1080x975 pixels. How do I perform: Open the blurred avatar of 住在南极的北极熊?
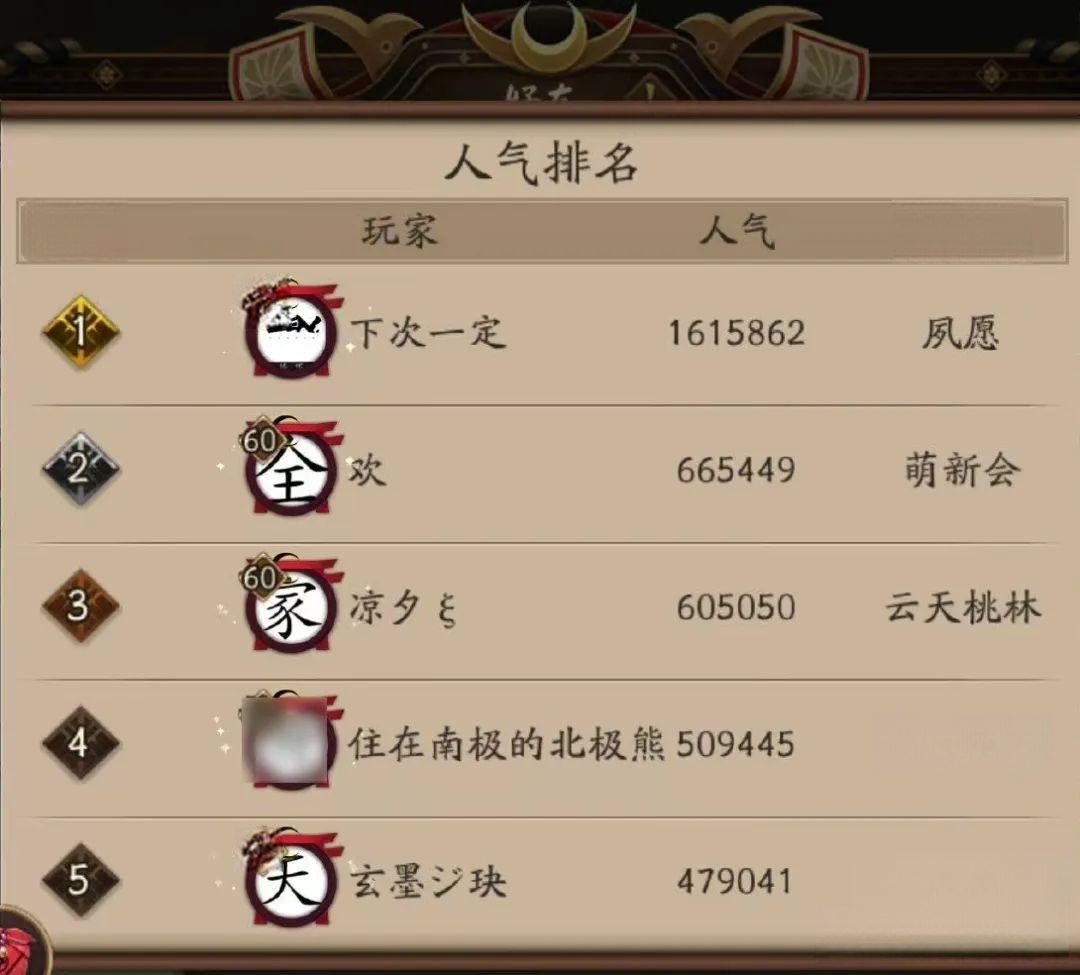pos(289,742)
